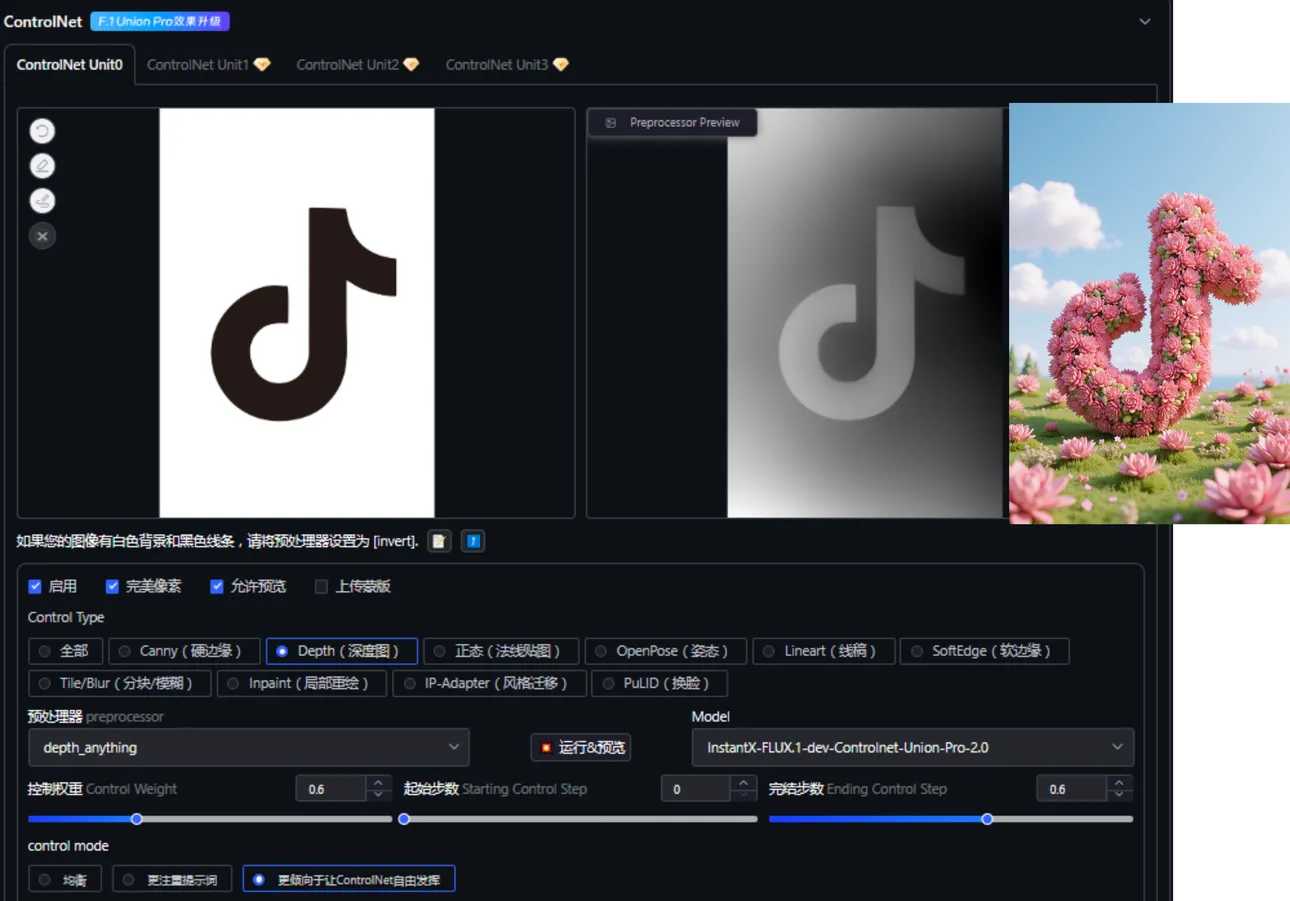Switch to the ControlNet Unit1 tab

[x=208, y=64]
